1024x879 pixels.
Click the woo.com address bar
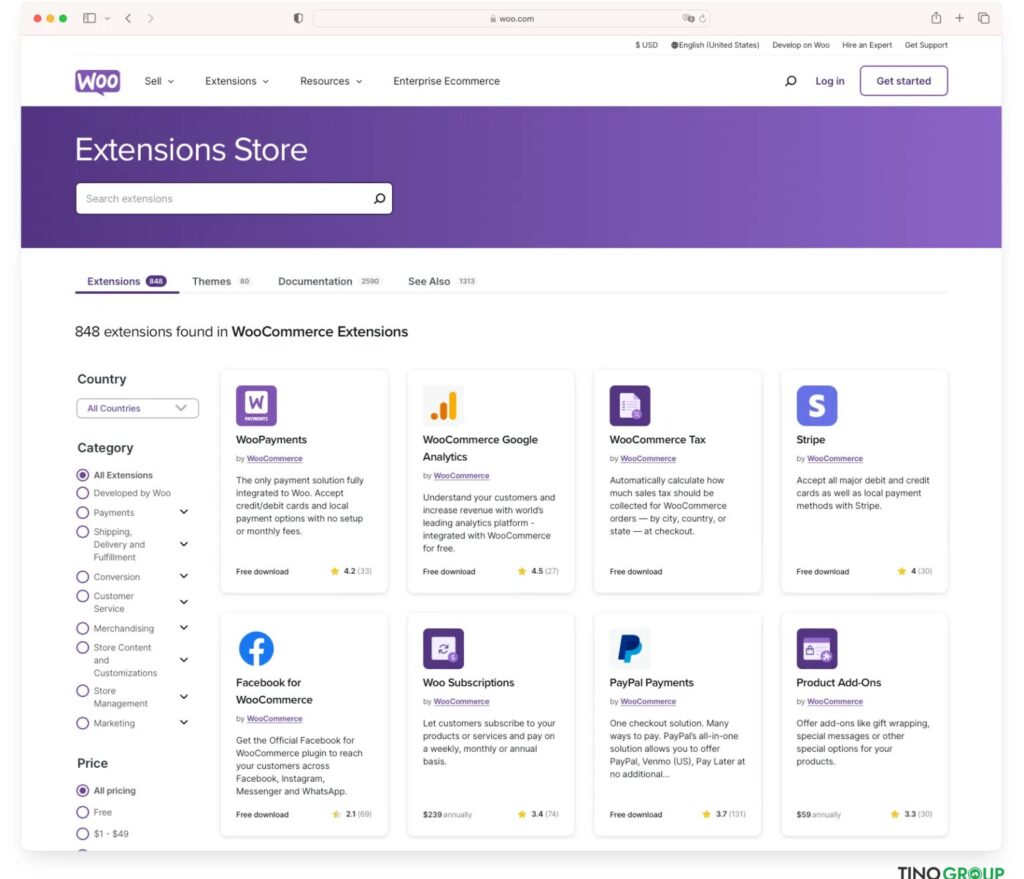[x=511, y=18]
